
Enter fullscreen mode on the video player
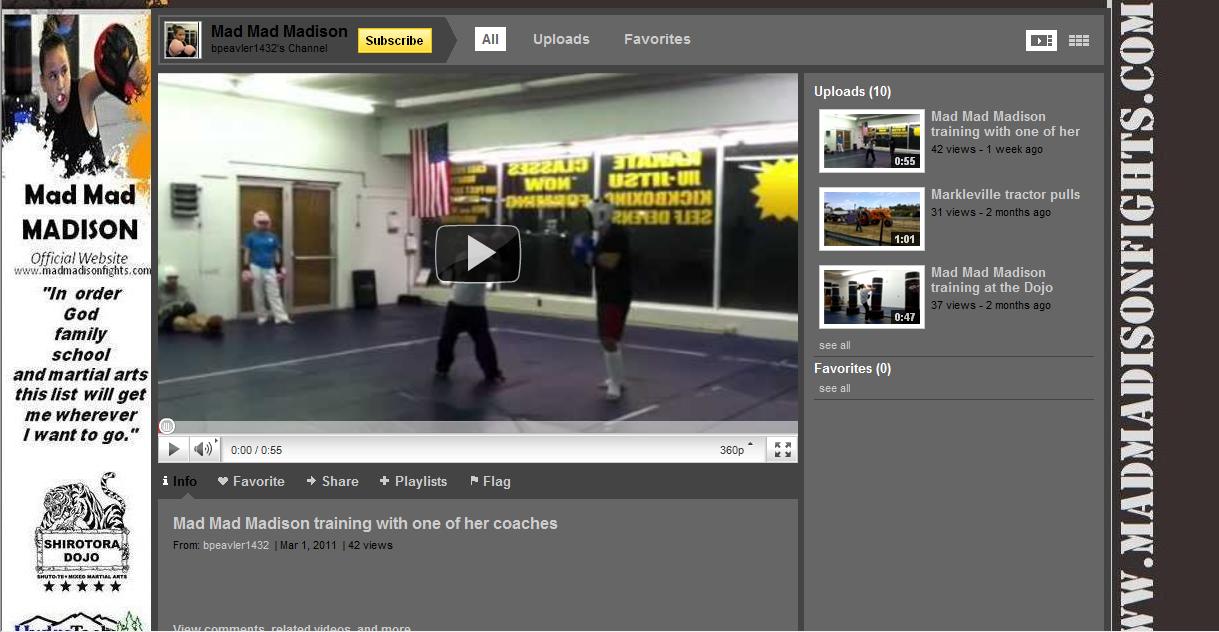click(x=782, y=450)
